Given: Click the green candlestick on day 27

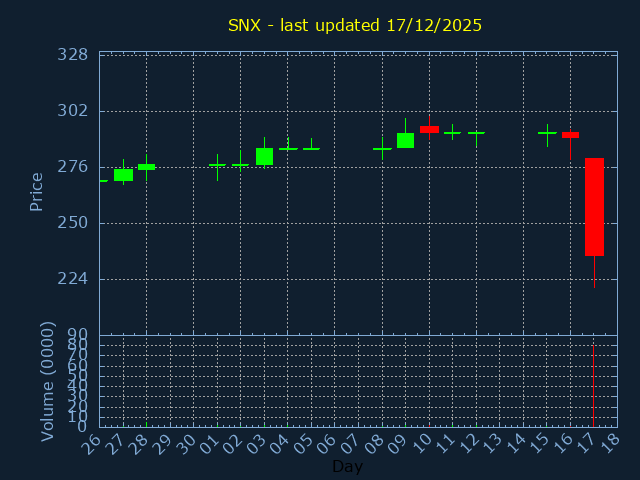Looking at the screenshot, I should point(123,175).
